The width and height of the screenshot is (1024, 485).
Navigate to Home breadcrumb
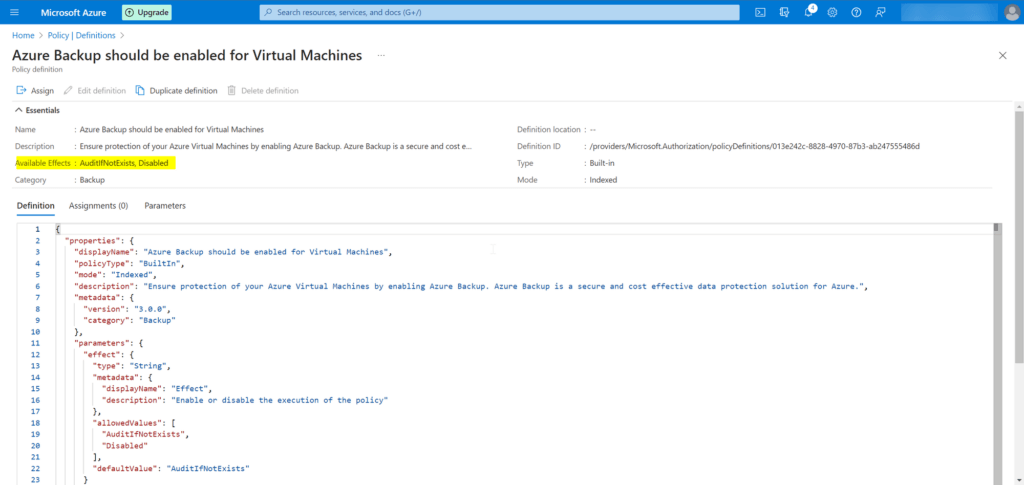[x=23, y=35]
